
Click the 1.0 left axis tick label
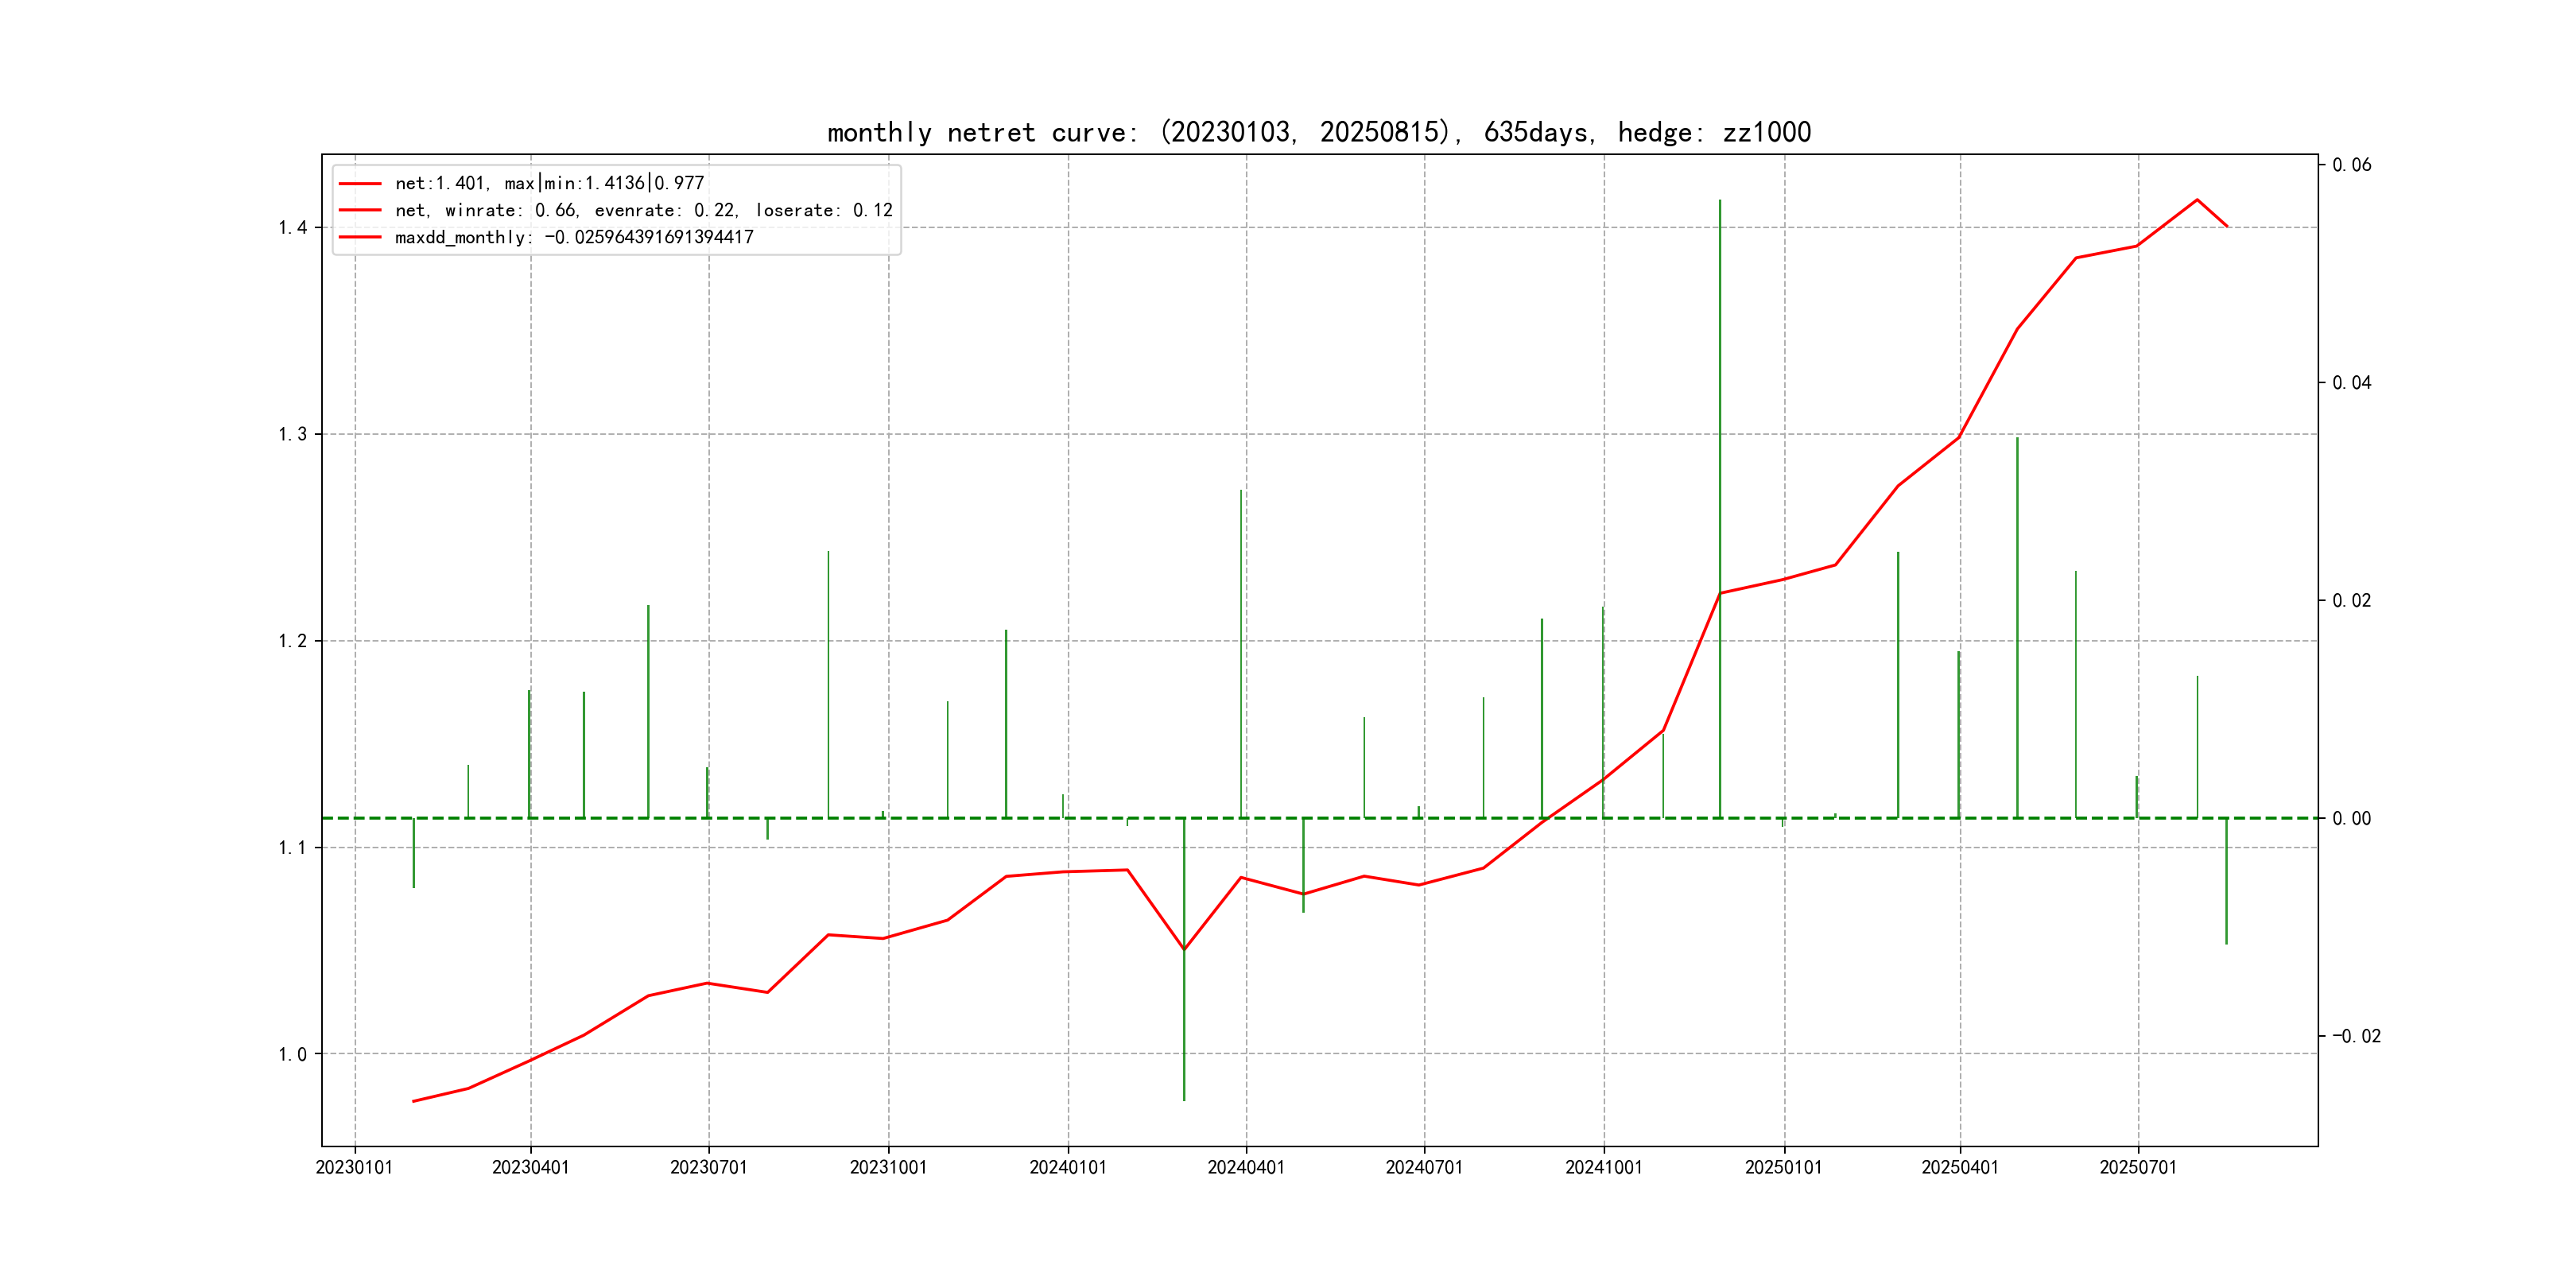(292, 1054)
